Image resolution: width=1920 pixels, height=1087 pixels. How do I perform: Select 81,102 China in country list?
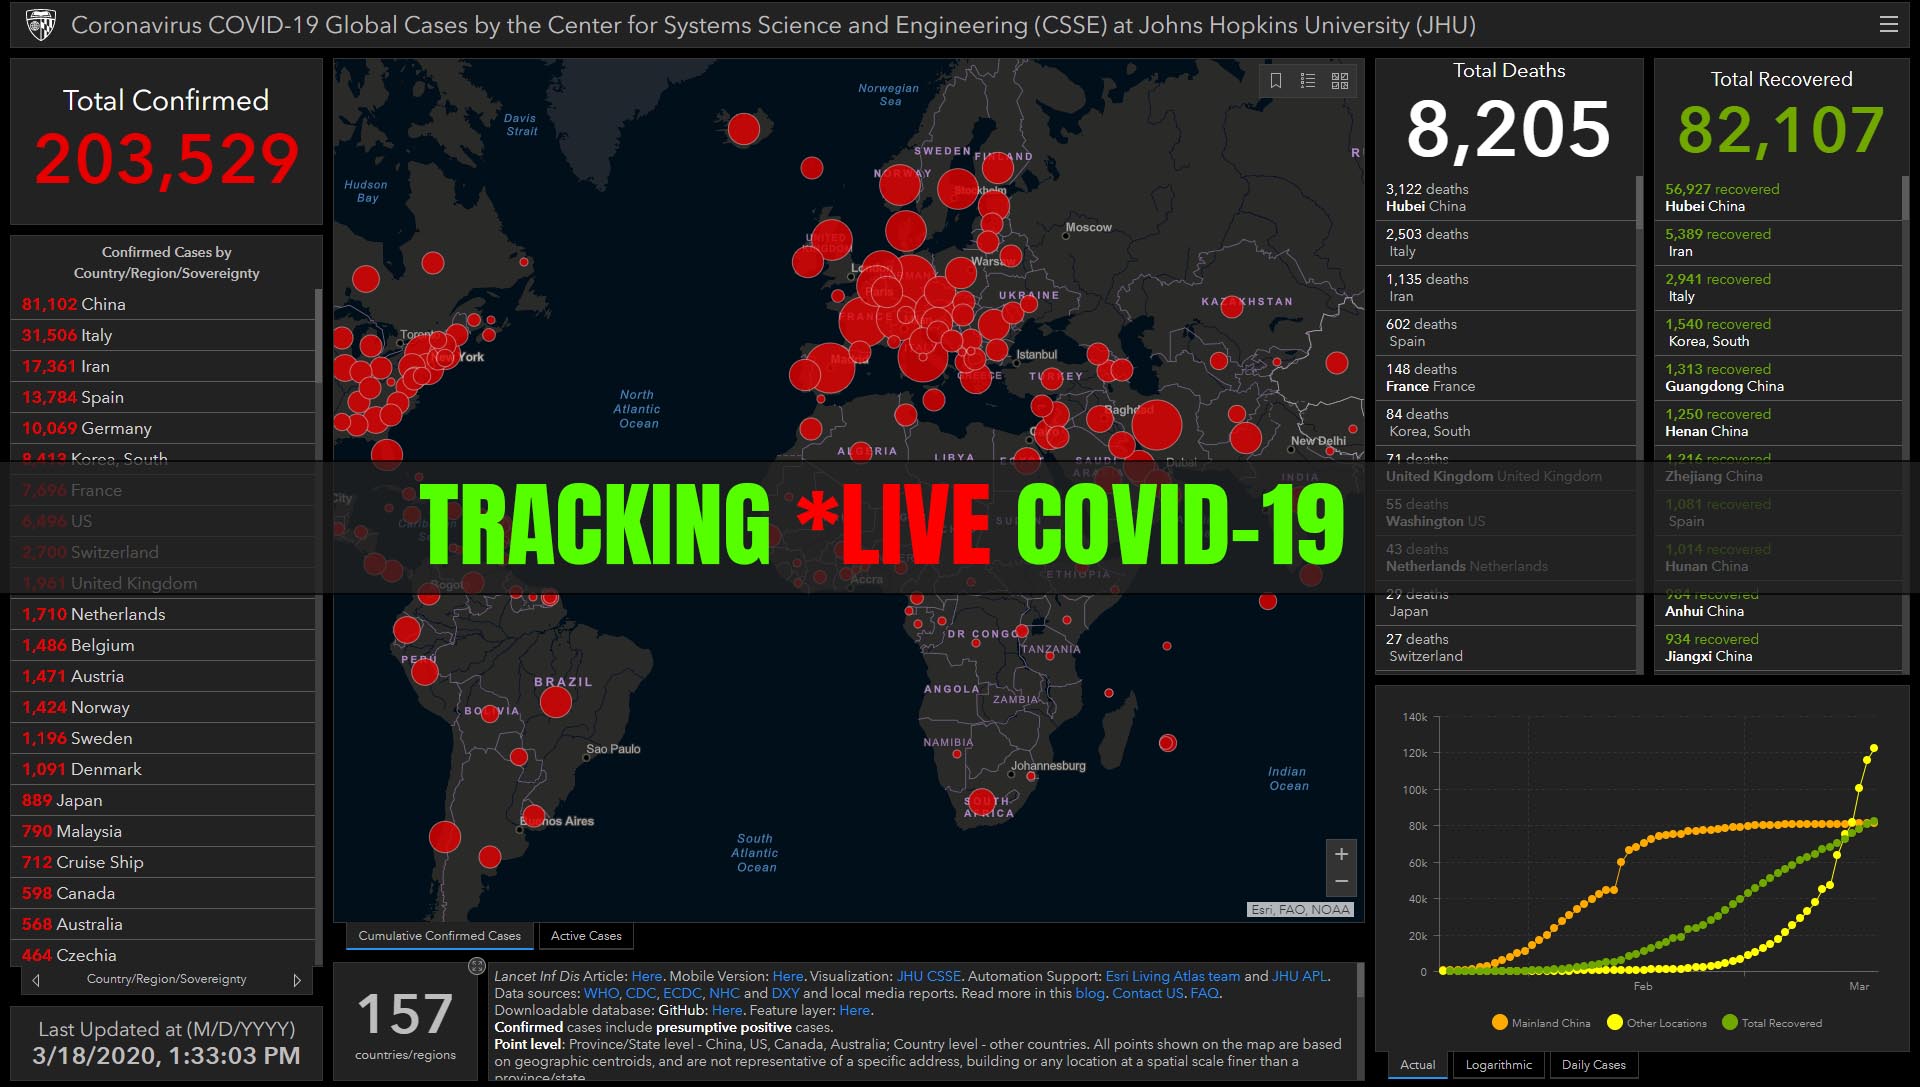pos(162,304)
